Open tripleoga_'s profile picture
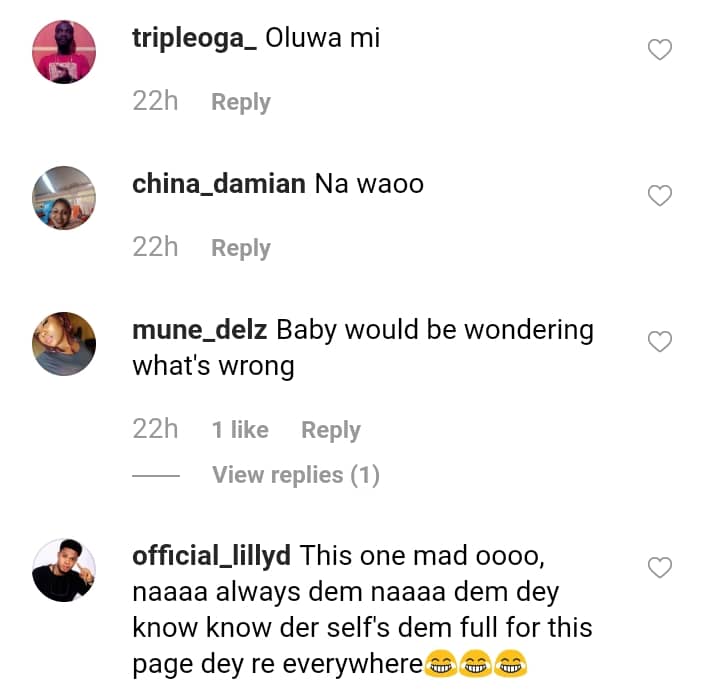Viewport: 720px width, 698px height. (64, 51)
